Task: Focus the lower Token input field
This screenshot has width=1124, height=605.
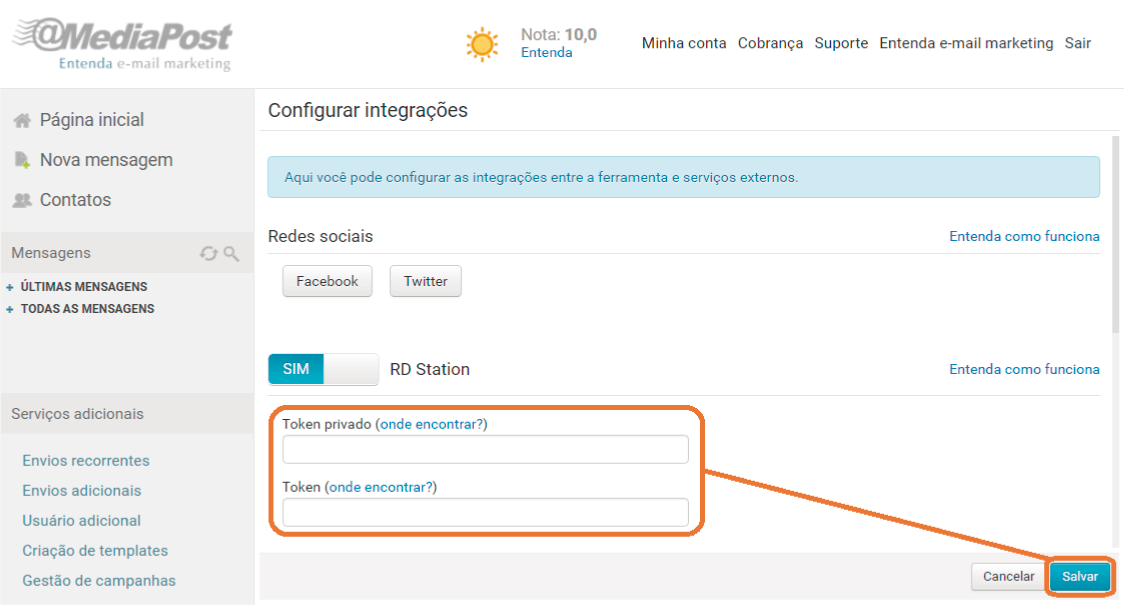Action: click(x=485, y=513)
